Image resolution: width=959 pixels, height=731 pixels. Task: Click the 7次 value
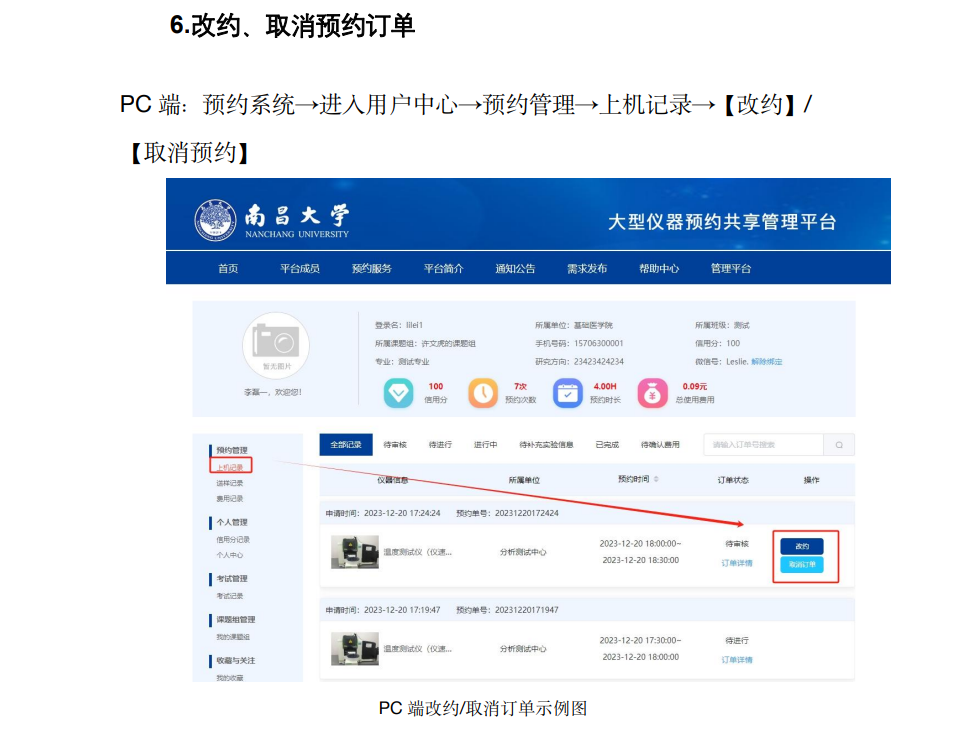520,387
